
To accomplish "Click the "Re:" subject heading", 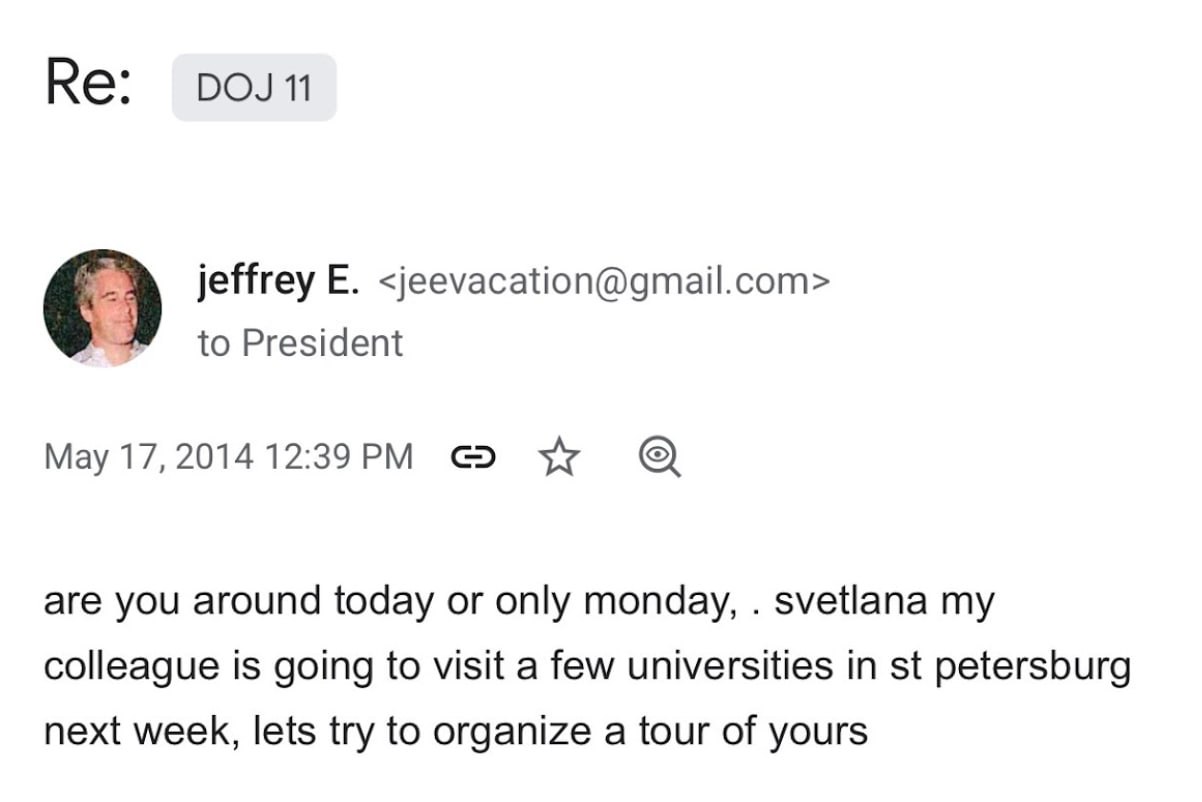I will coord(88,84).
